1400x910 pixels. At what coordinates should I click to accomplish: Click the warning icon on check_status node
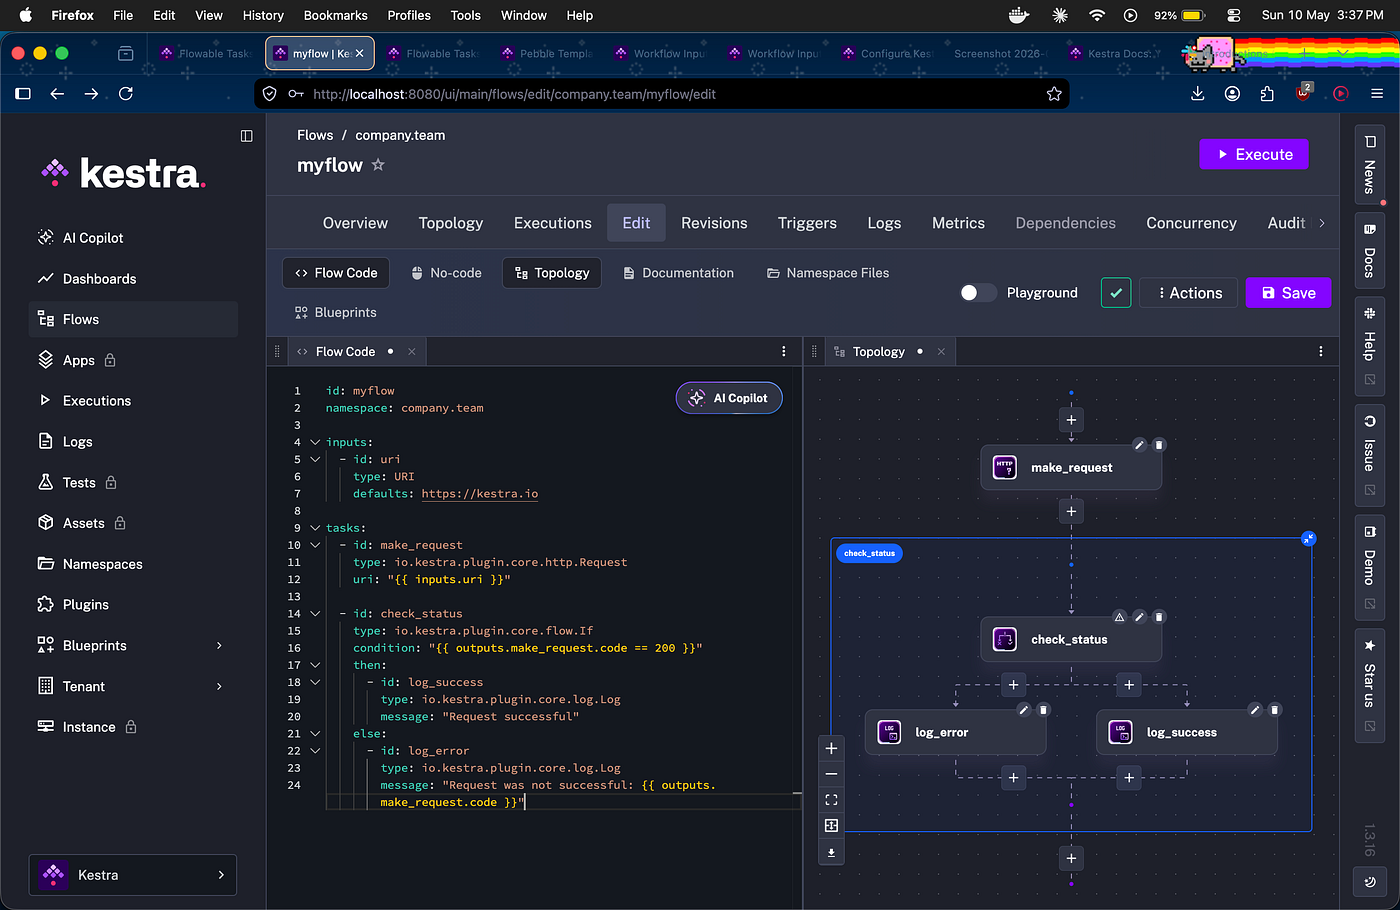(1119, 617)
